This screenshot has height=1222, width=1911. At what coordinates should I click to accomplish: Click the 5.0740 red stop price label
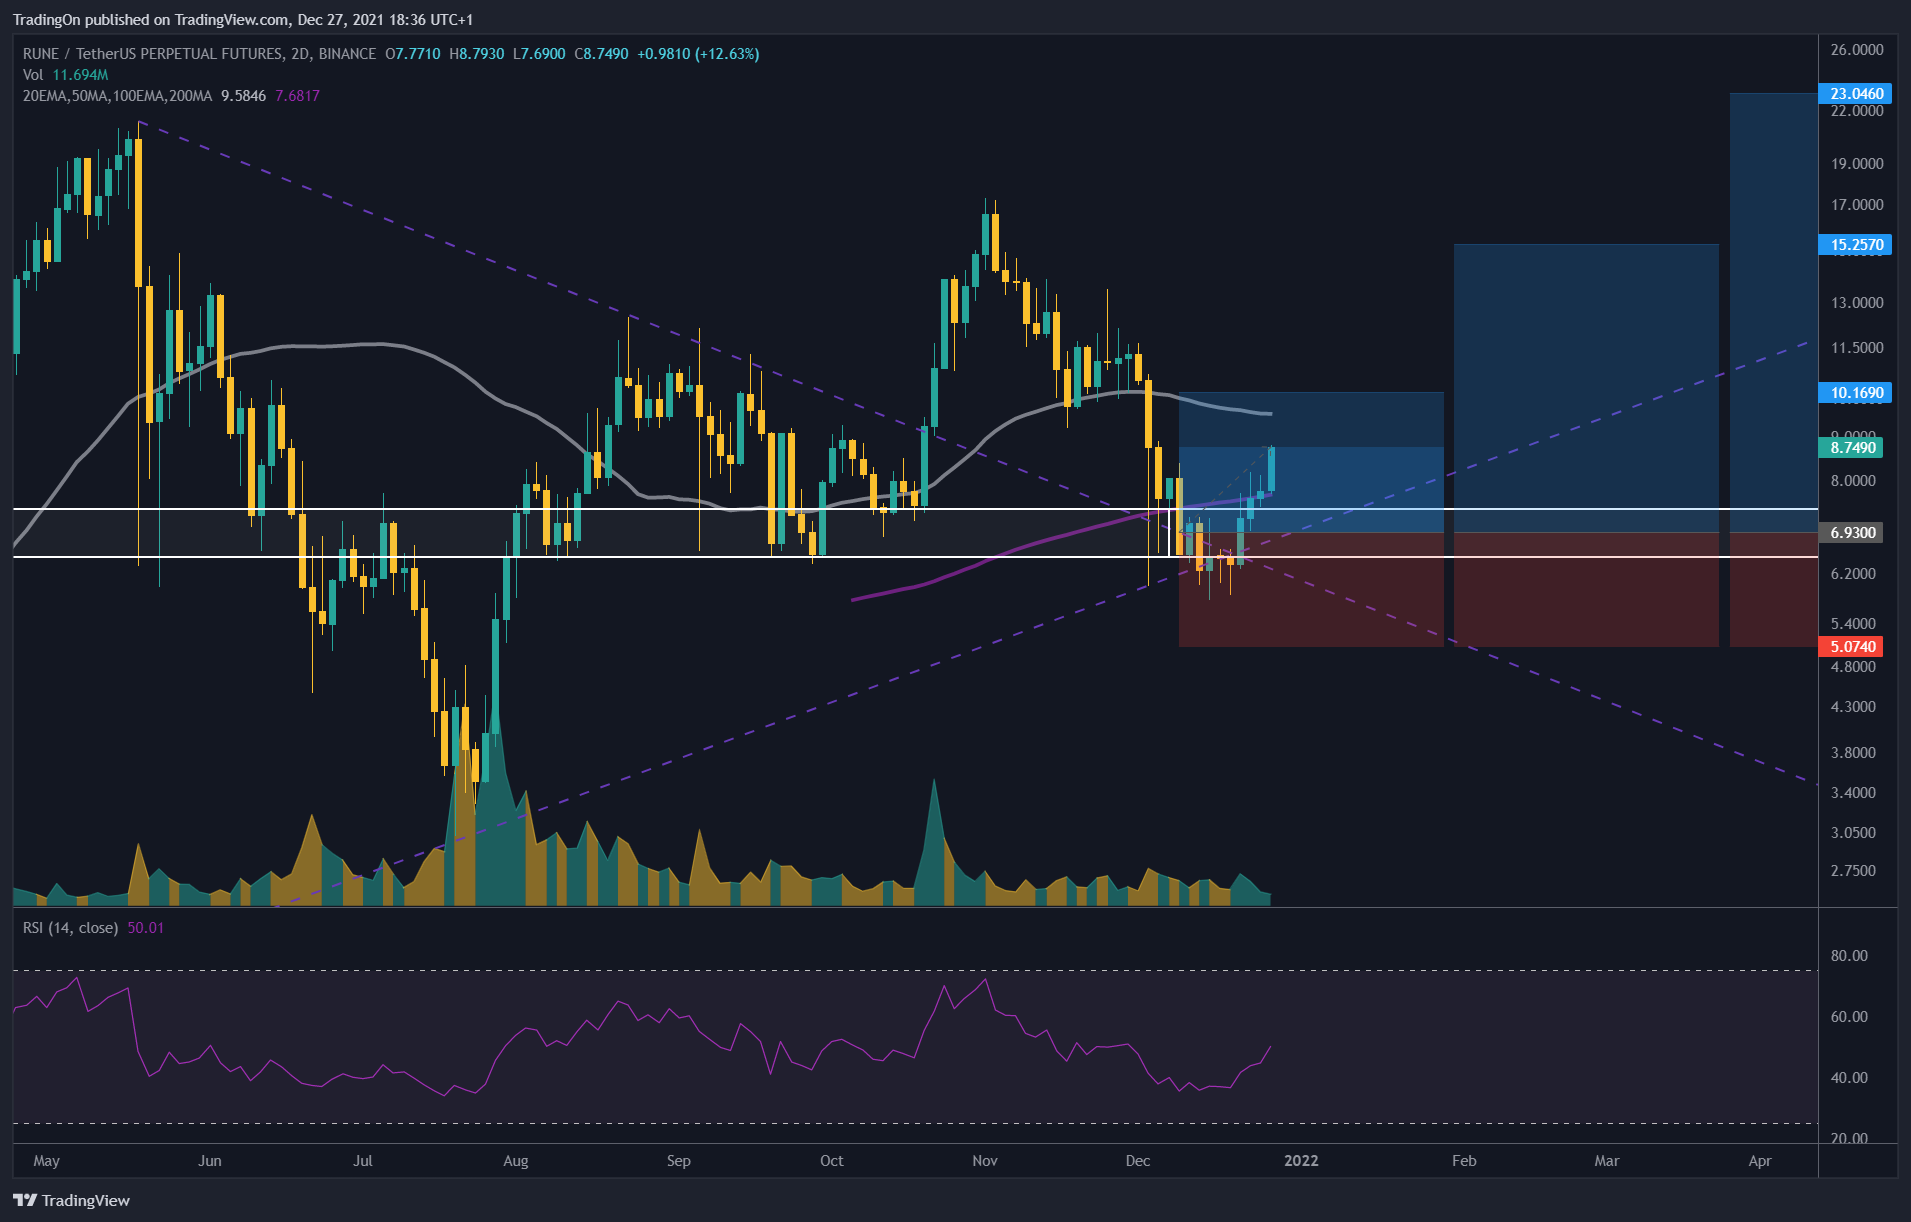1852,646
